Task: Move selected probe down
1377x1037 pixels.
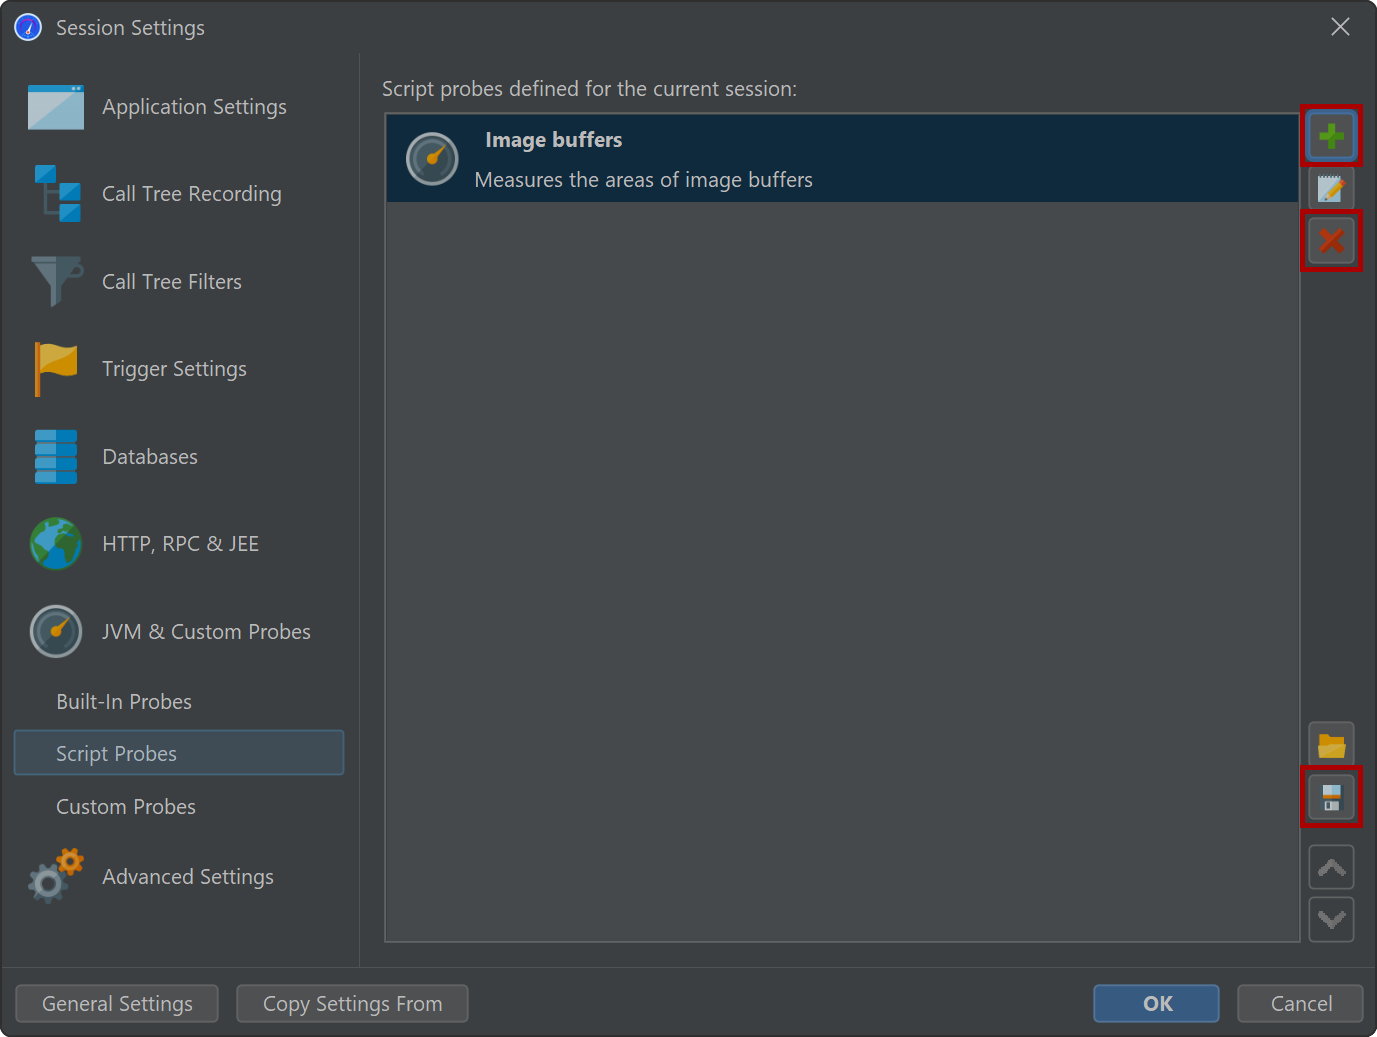Action: tap(1331, 919)
